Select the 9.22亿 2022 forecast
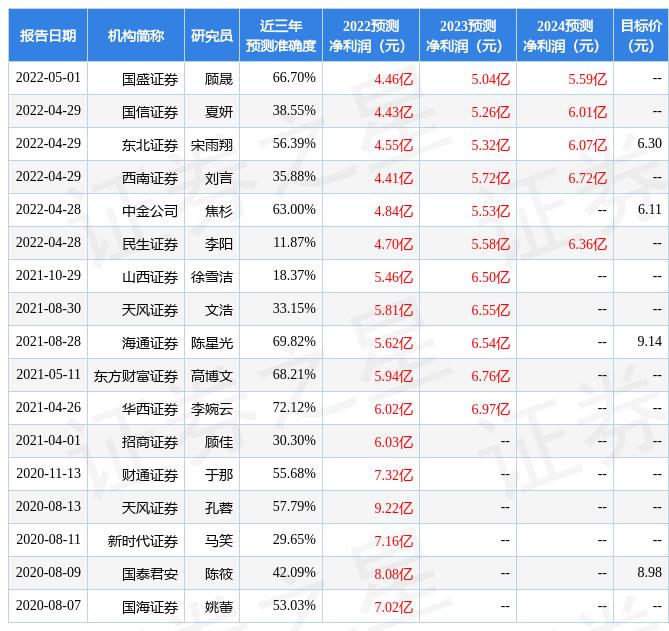669x631 pixels. 393,508
